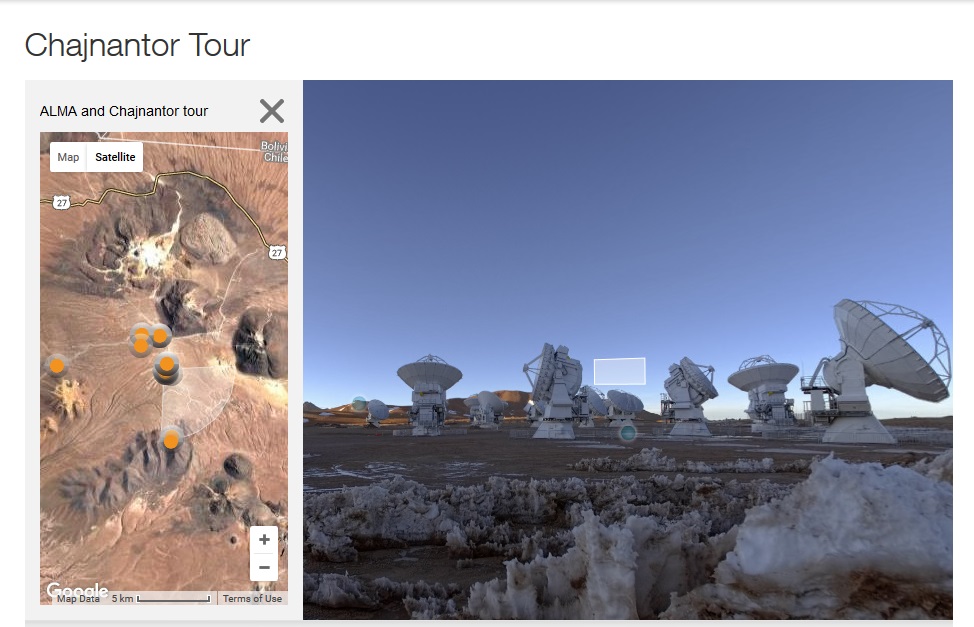The image size is (974, 627).
Task: Close the ALMA and Chajnantor tour panel
Action: pos(271,111)
